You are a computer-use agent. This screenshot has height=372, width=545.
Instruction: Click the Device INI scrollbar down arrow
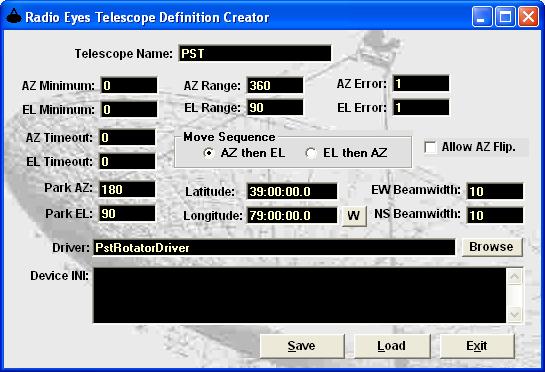click(514, 314)
